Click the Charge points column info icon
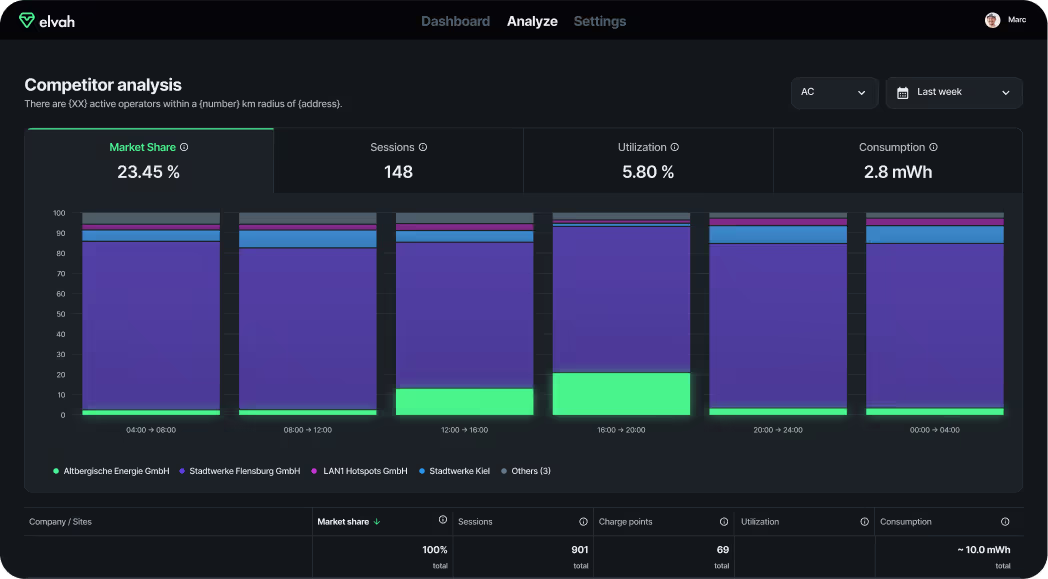Viewport: 1048px width, 579px height. (x=723, y=521)
